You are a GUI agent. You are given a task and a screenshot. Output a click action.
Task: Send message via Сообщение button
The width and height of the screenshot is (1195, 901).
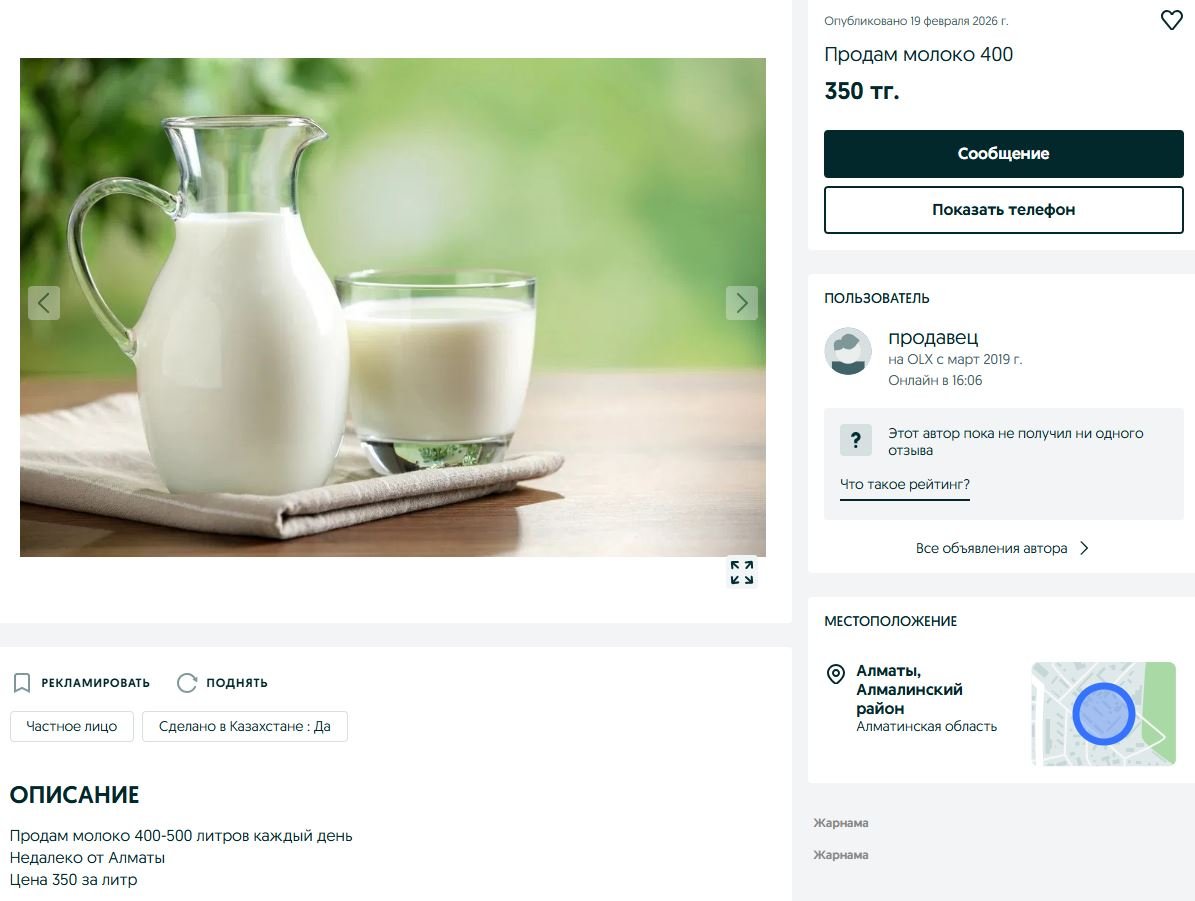(1003, 154)
